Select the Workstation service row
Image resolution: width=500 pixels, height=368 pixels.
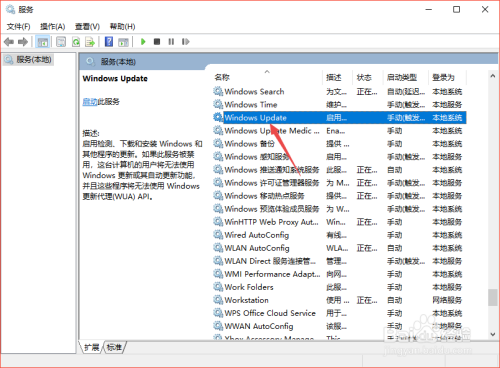[x=339, y=300]
